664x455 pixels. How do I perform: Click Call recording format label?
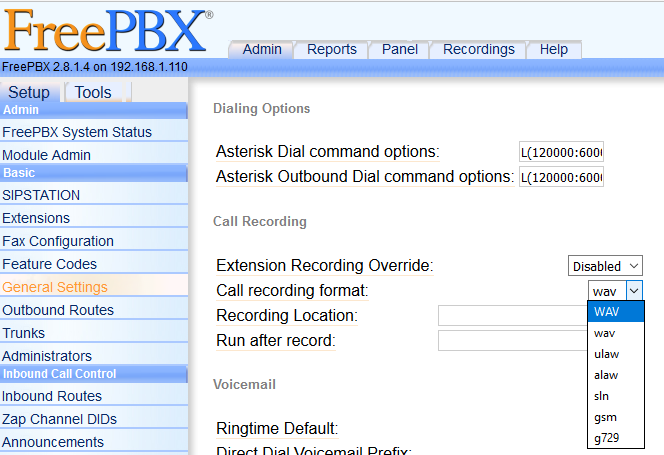coord(292,291)
